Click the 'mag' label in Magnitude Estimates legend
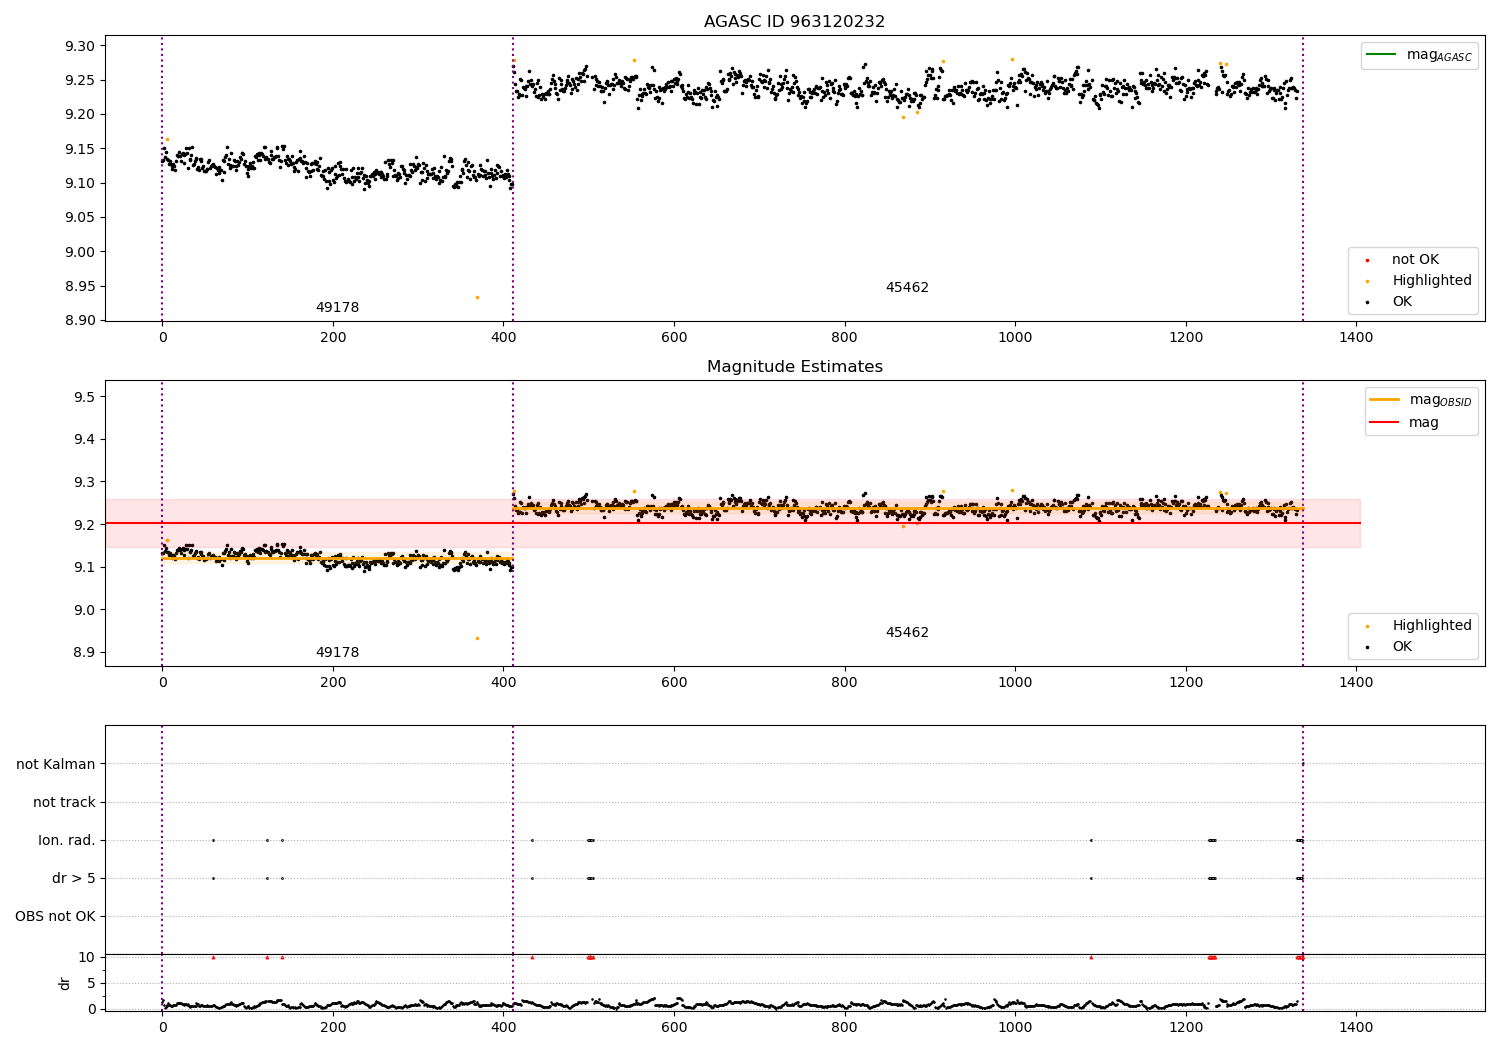The width and height of the screenshot is (1500, 1050). point(1424,423)
